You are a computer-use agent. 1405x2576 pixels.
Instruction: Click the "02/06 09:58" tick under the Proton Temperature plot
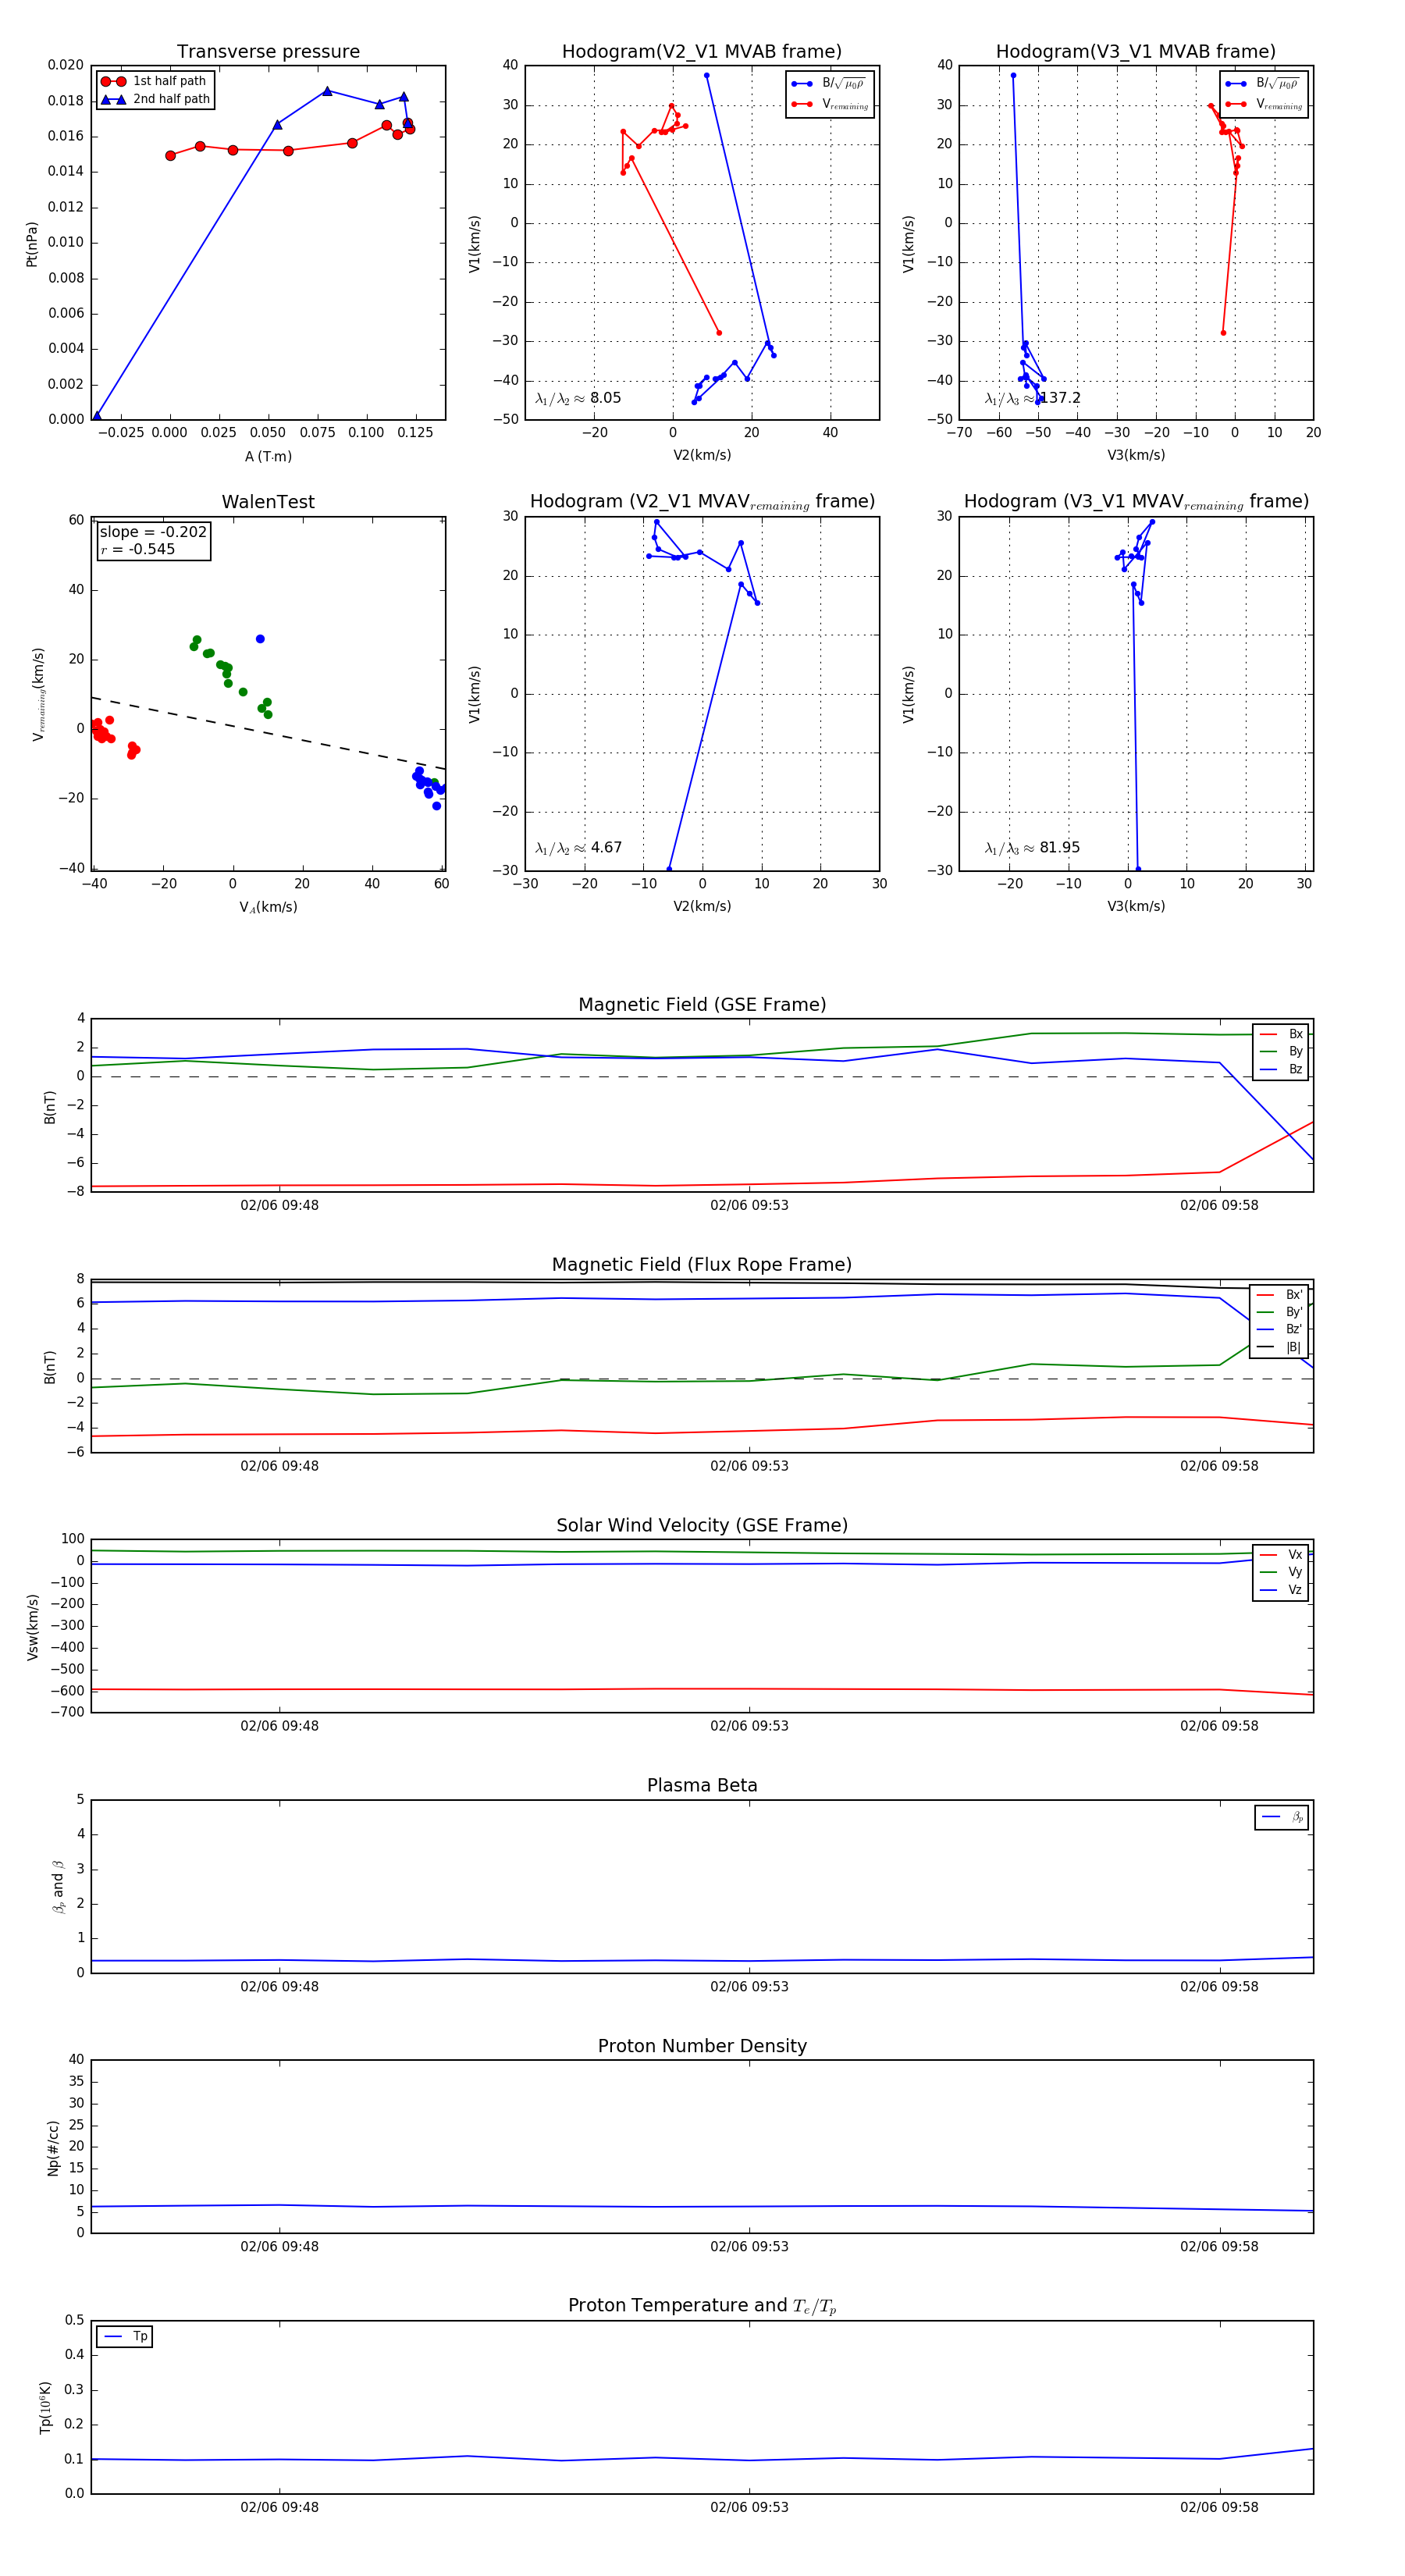coord(1219,2507)
